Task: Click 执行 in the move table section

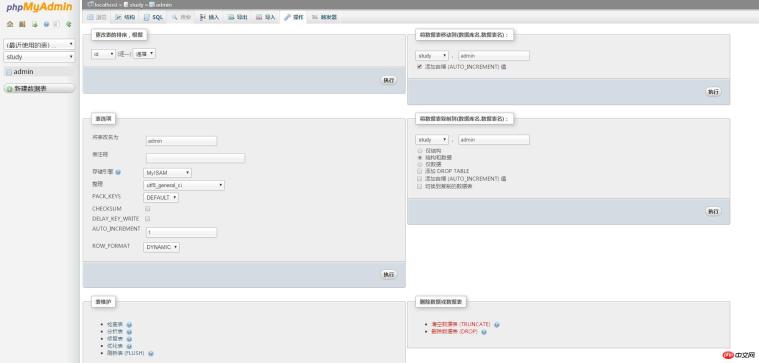Action: click(x=713, y=92)
